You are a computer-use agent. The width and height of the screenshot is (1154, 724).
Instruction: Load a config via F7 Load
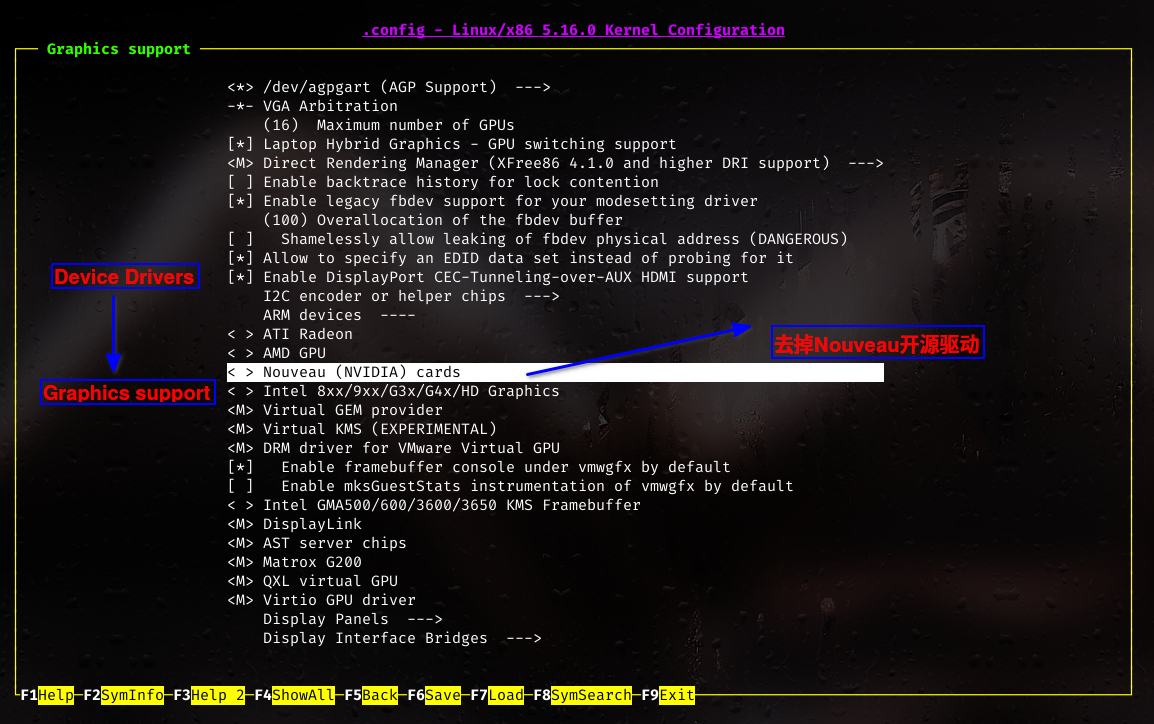click(x=506, y=695)
